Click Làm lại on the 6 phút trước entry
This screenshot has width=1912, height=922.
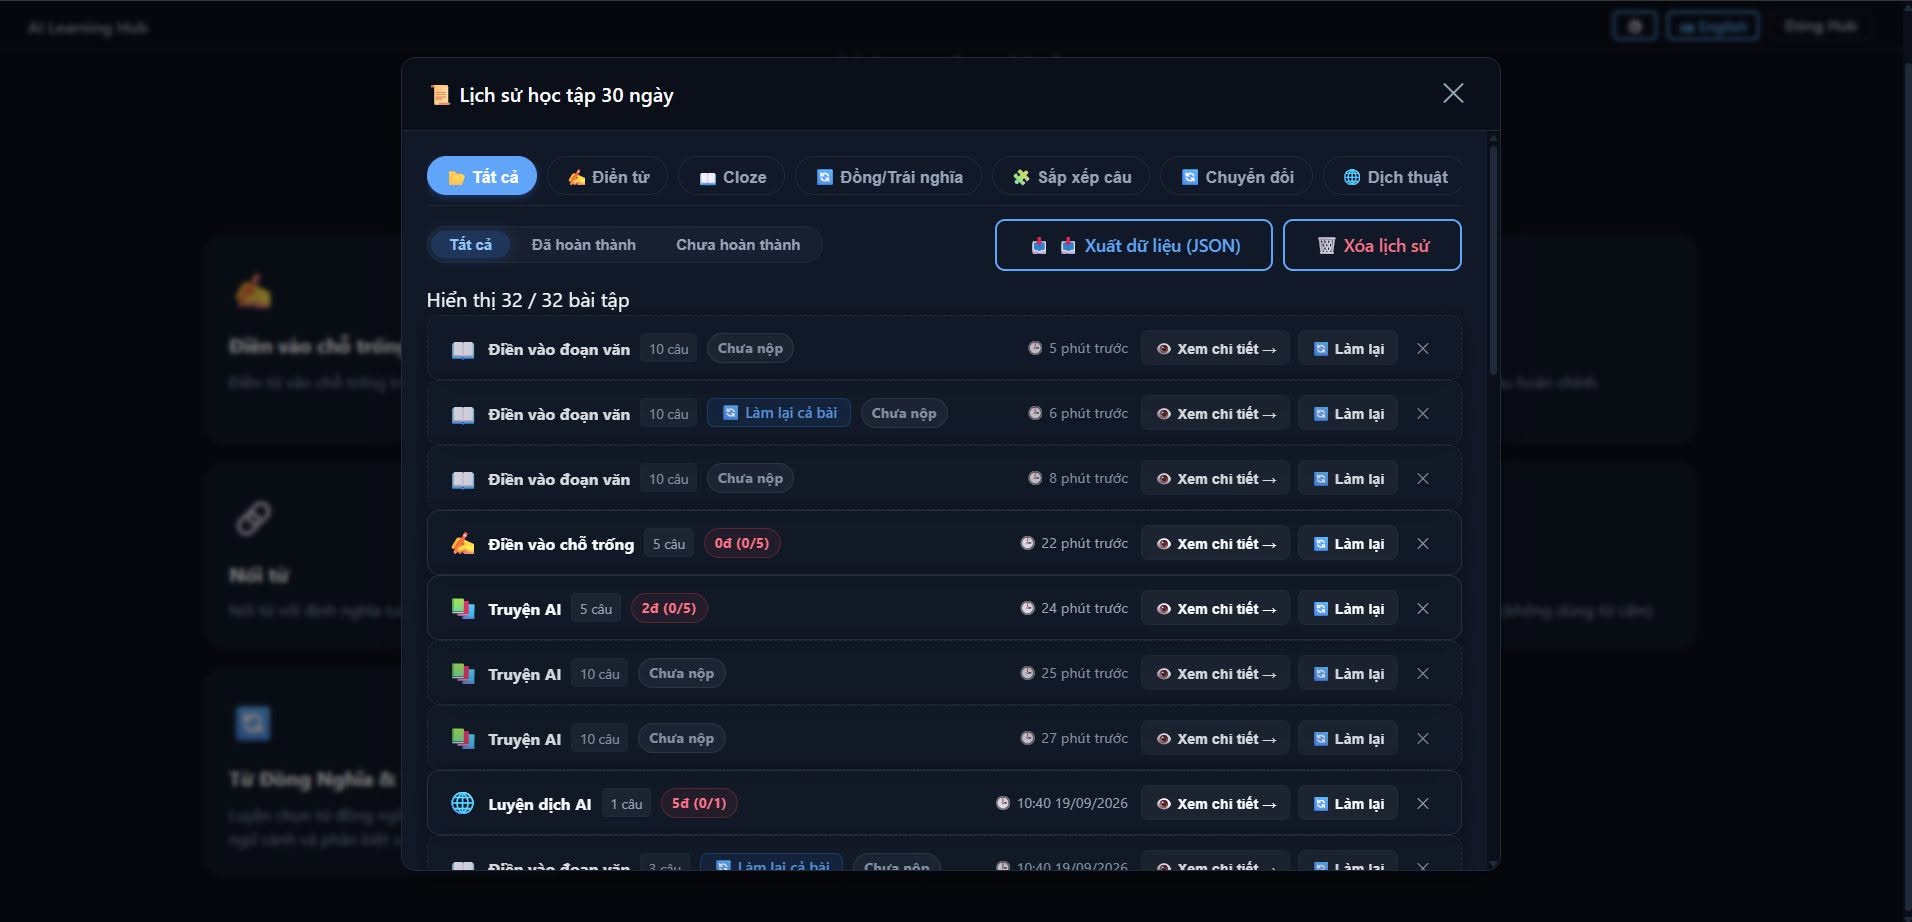tap(1348, 413)
